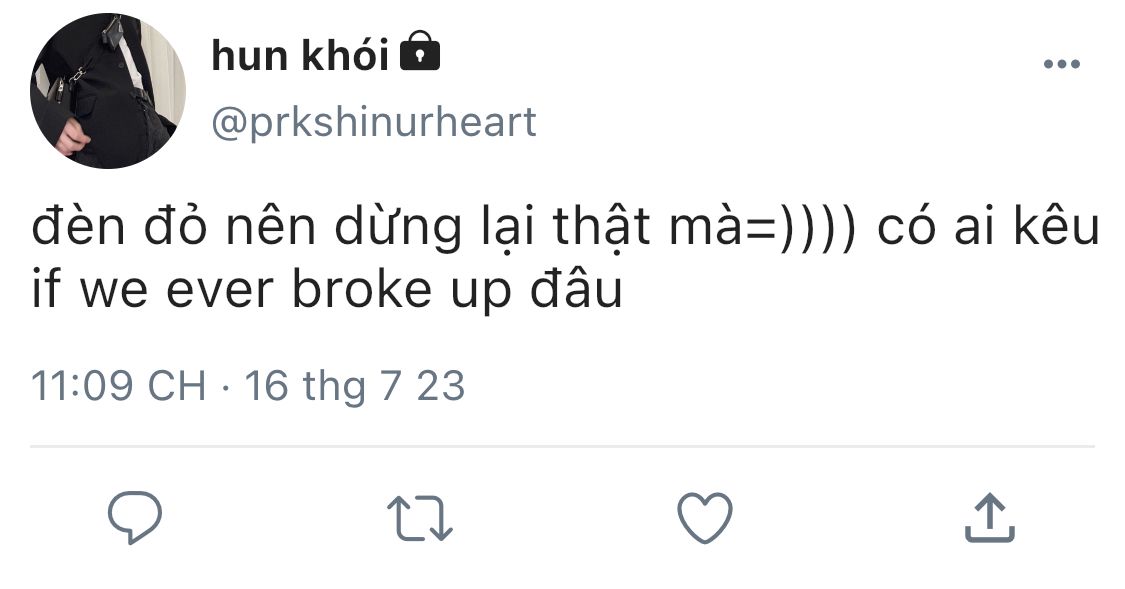Click the padlock protected-account icon
Viewport: 1125px width, 589px height.
pos(419,52)
